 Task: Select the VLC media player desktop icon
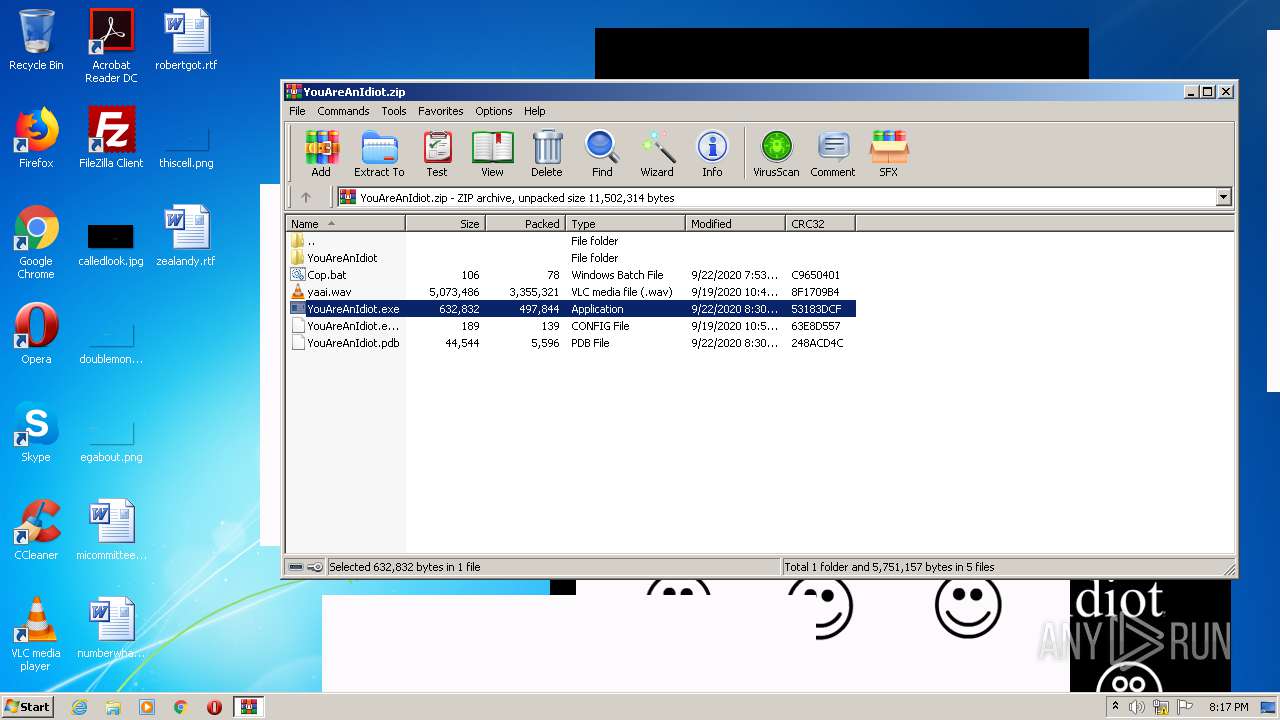pos(36,634)
